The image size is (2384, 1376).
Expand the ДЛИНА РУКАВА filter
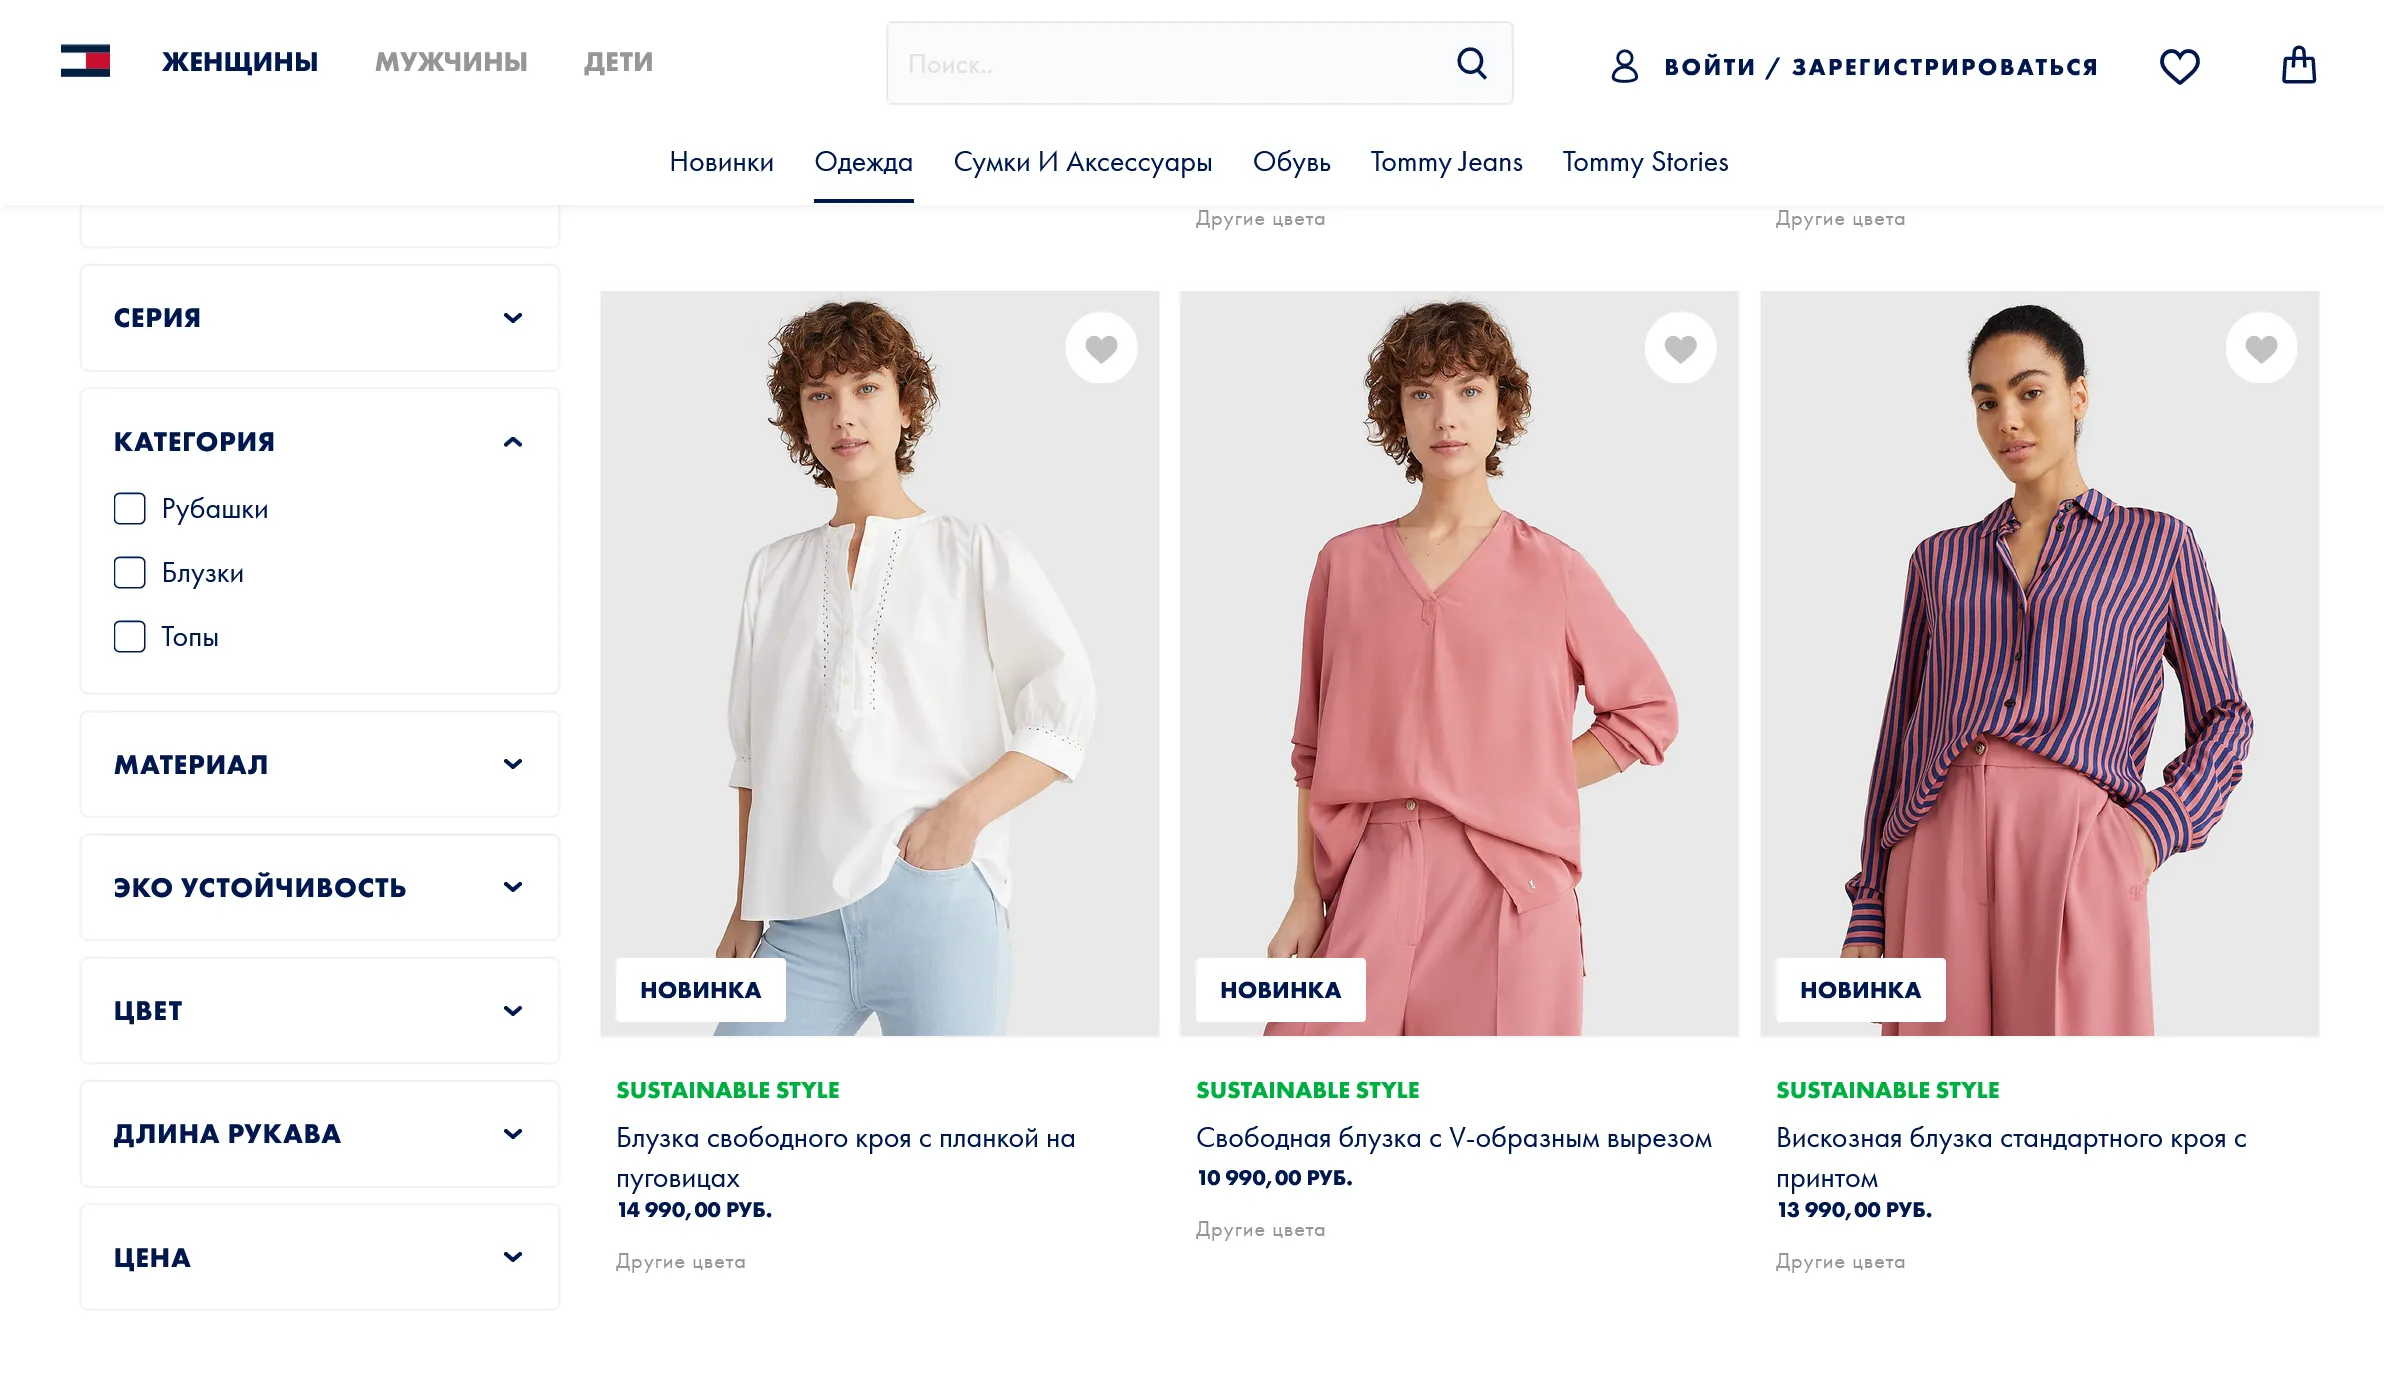point(320,1134)
